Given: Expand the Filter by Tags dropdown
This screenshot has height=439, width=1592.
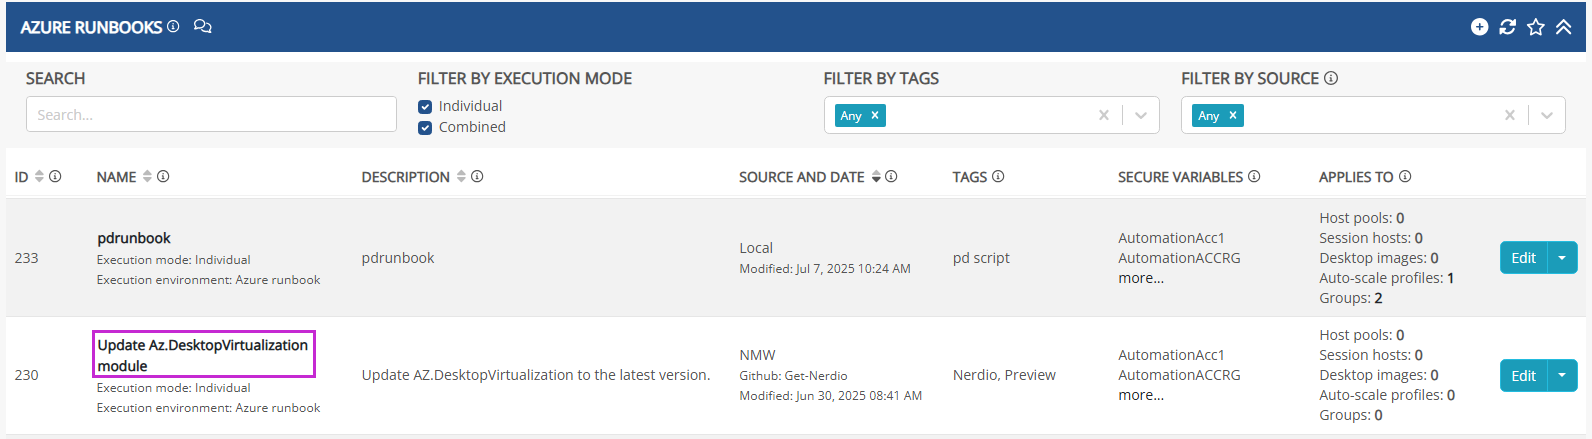Looking at the screenshot, I should coord(1141,115).
